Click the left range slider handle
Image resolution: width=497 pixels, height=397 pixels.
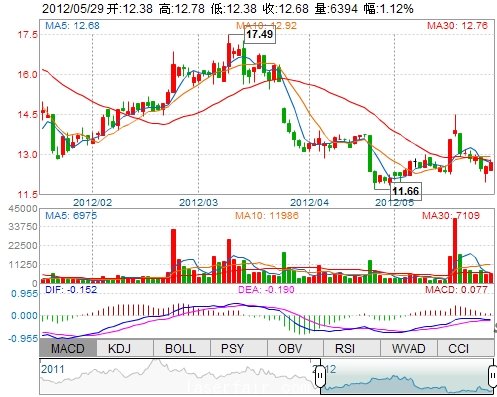[x=320, y=376]
